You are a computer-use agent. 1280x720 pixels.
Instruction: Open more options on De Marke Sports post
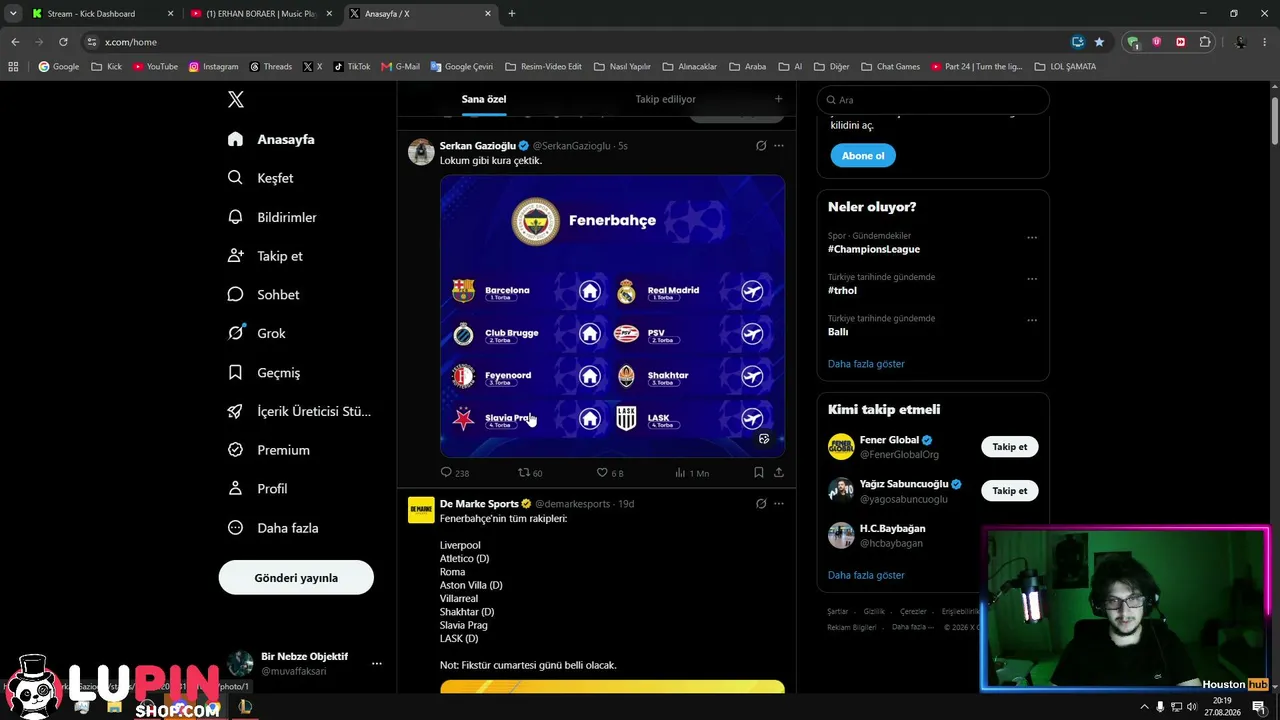pyautogui.click(x=779, y=504)
